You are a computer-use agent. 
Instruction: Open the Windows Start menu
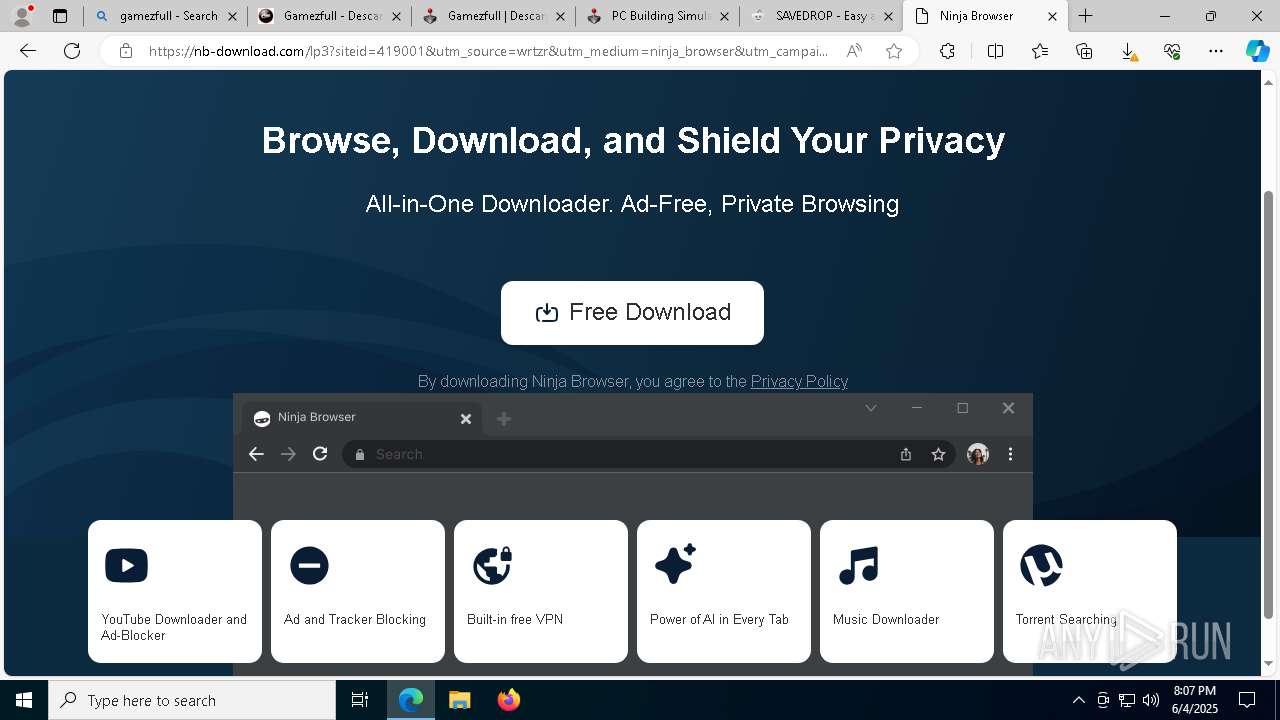pos(24,700)
